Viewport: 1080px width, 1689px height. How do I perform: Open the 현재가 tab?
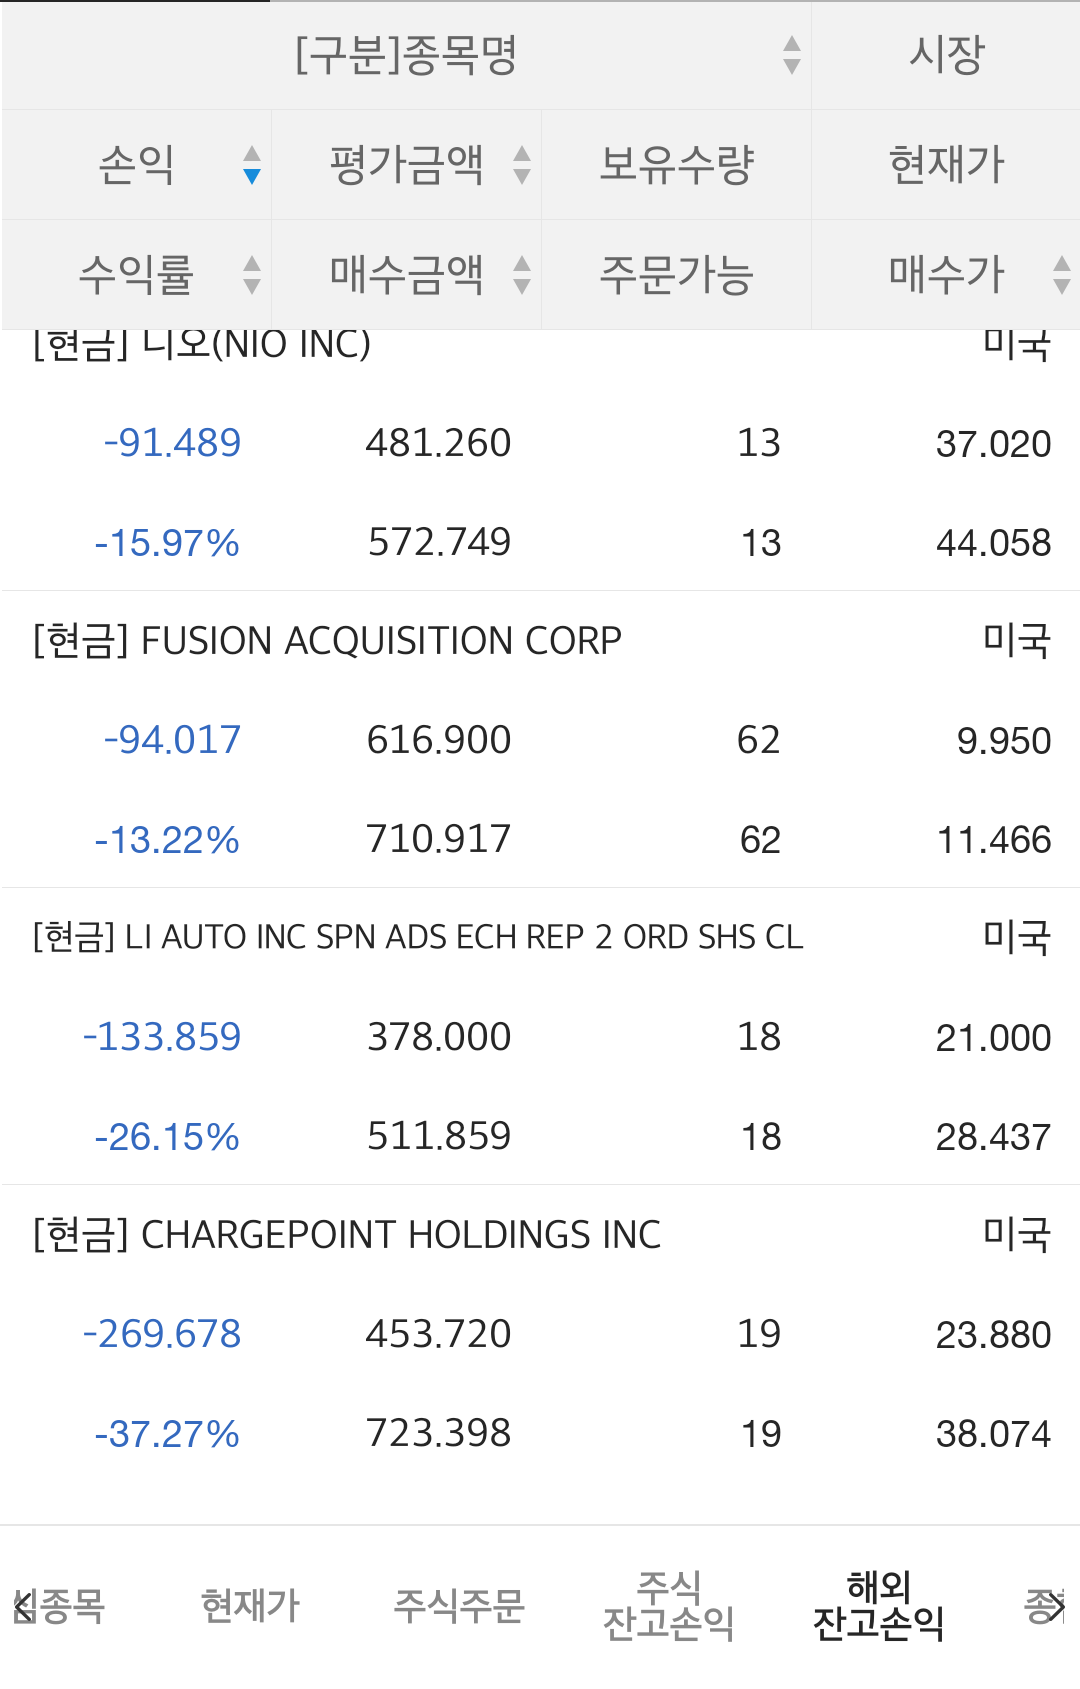[x=250, y=1606]
